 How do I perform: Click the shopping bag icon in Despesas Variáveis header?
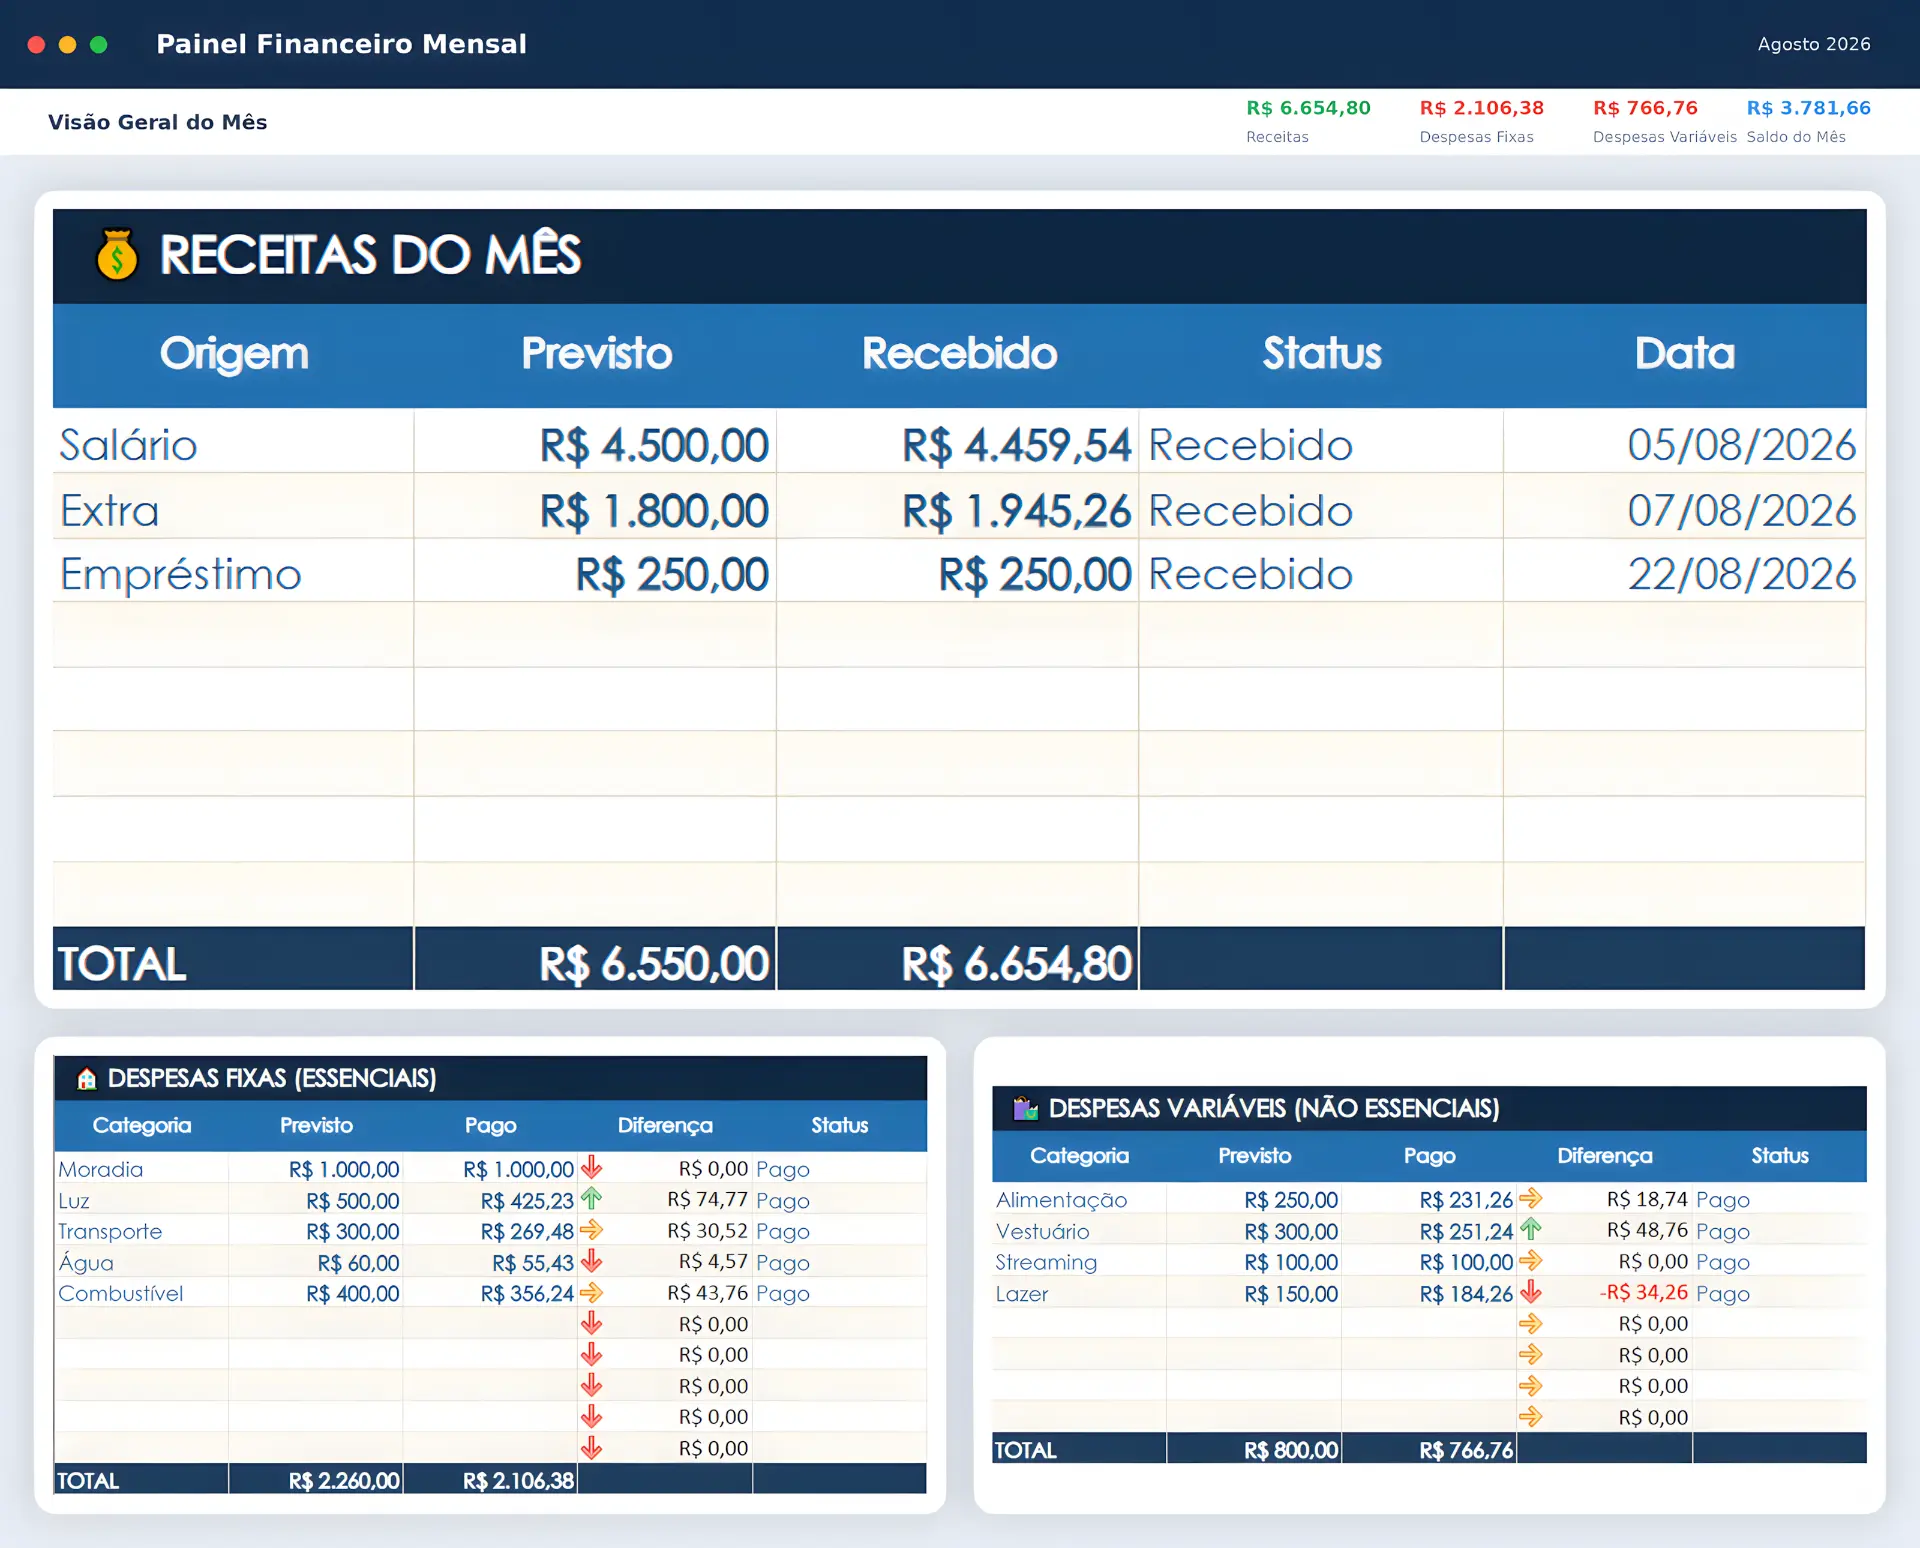[x=1026, y=1108]
